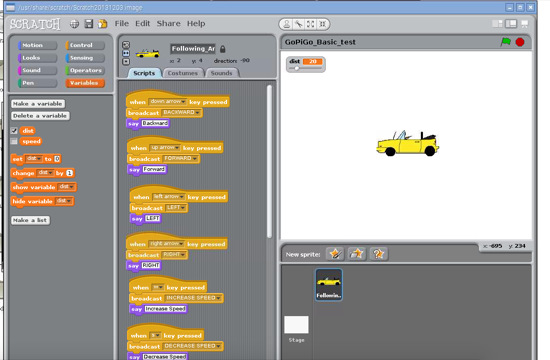Uncheck the dist variable checkbox

(14, 131)
